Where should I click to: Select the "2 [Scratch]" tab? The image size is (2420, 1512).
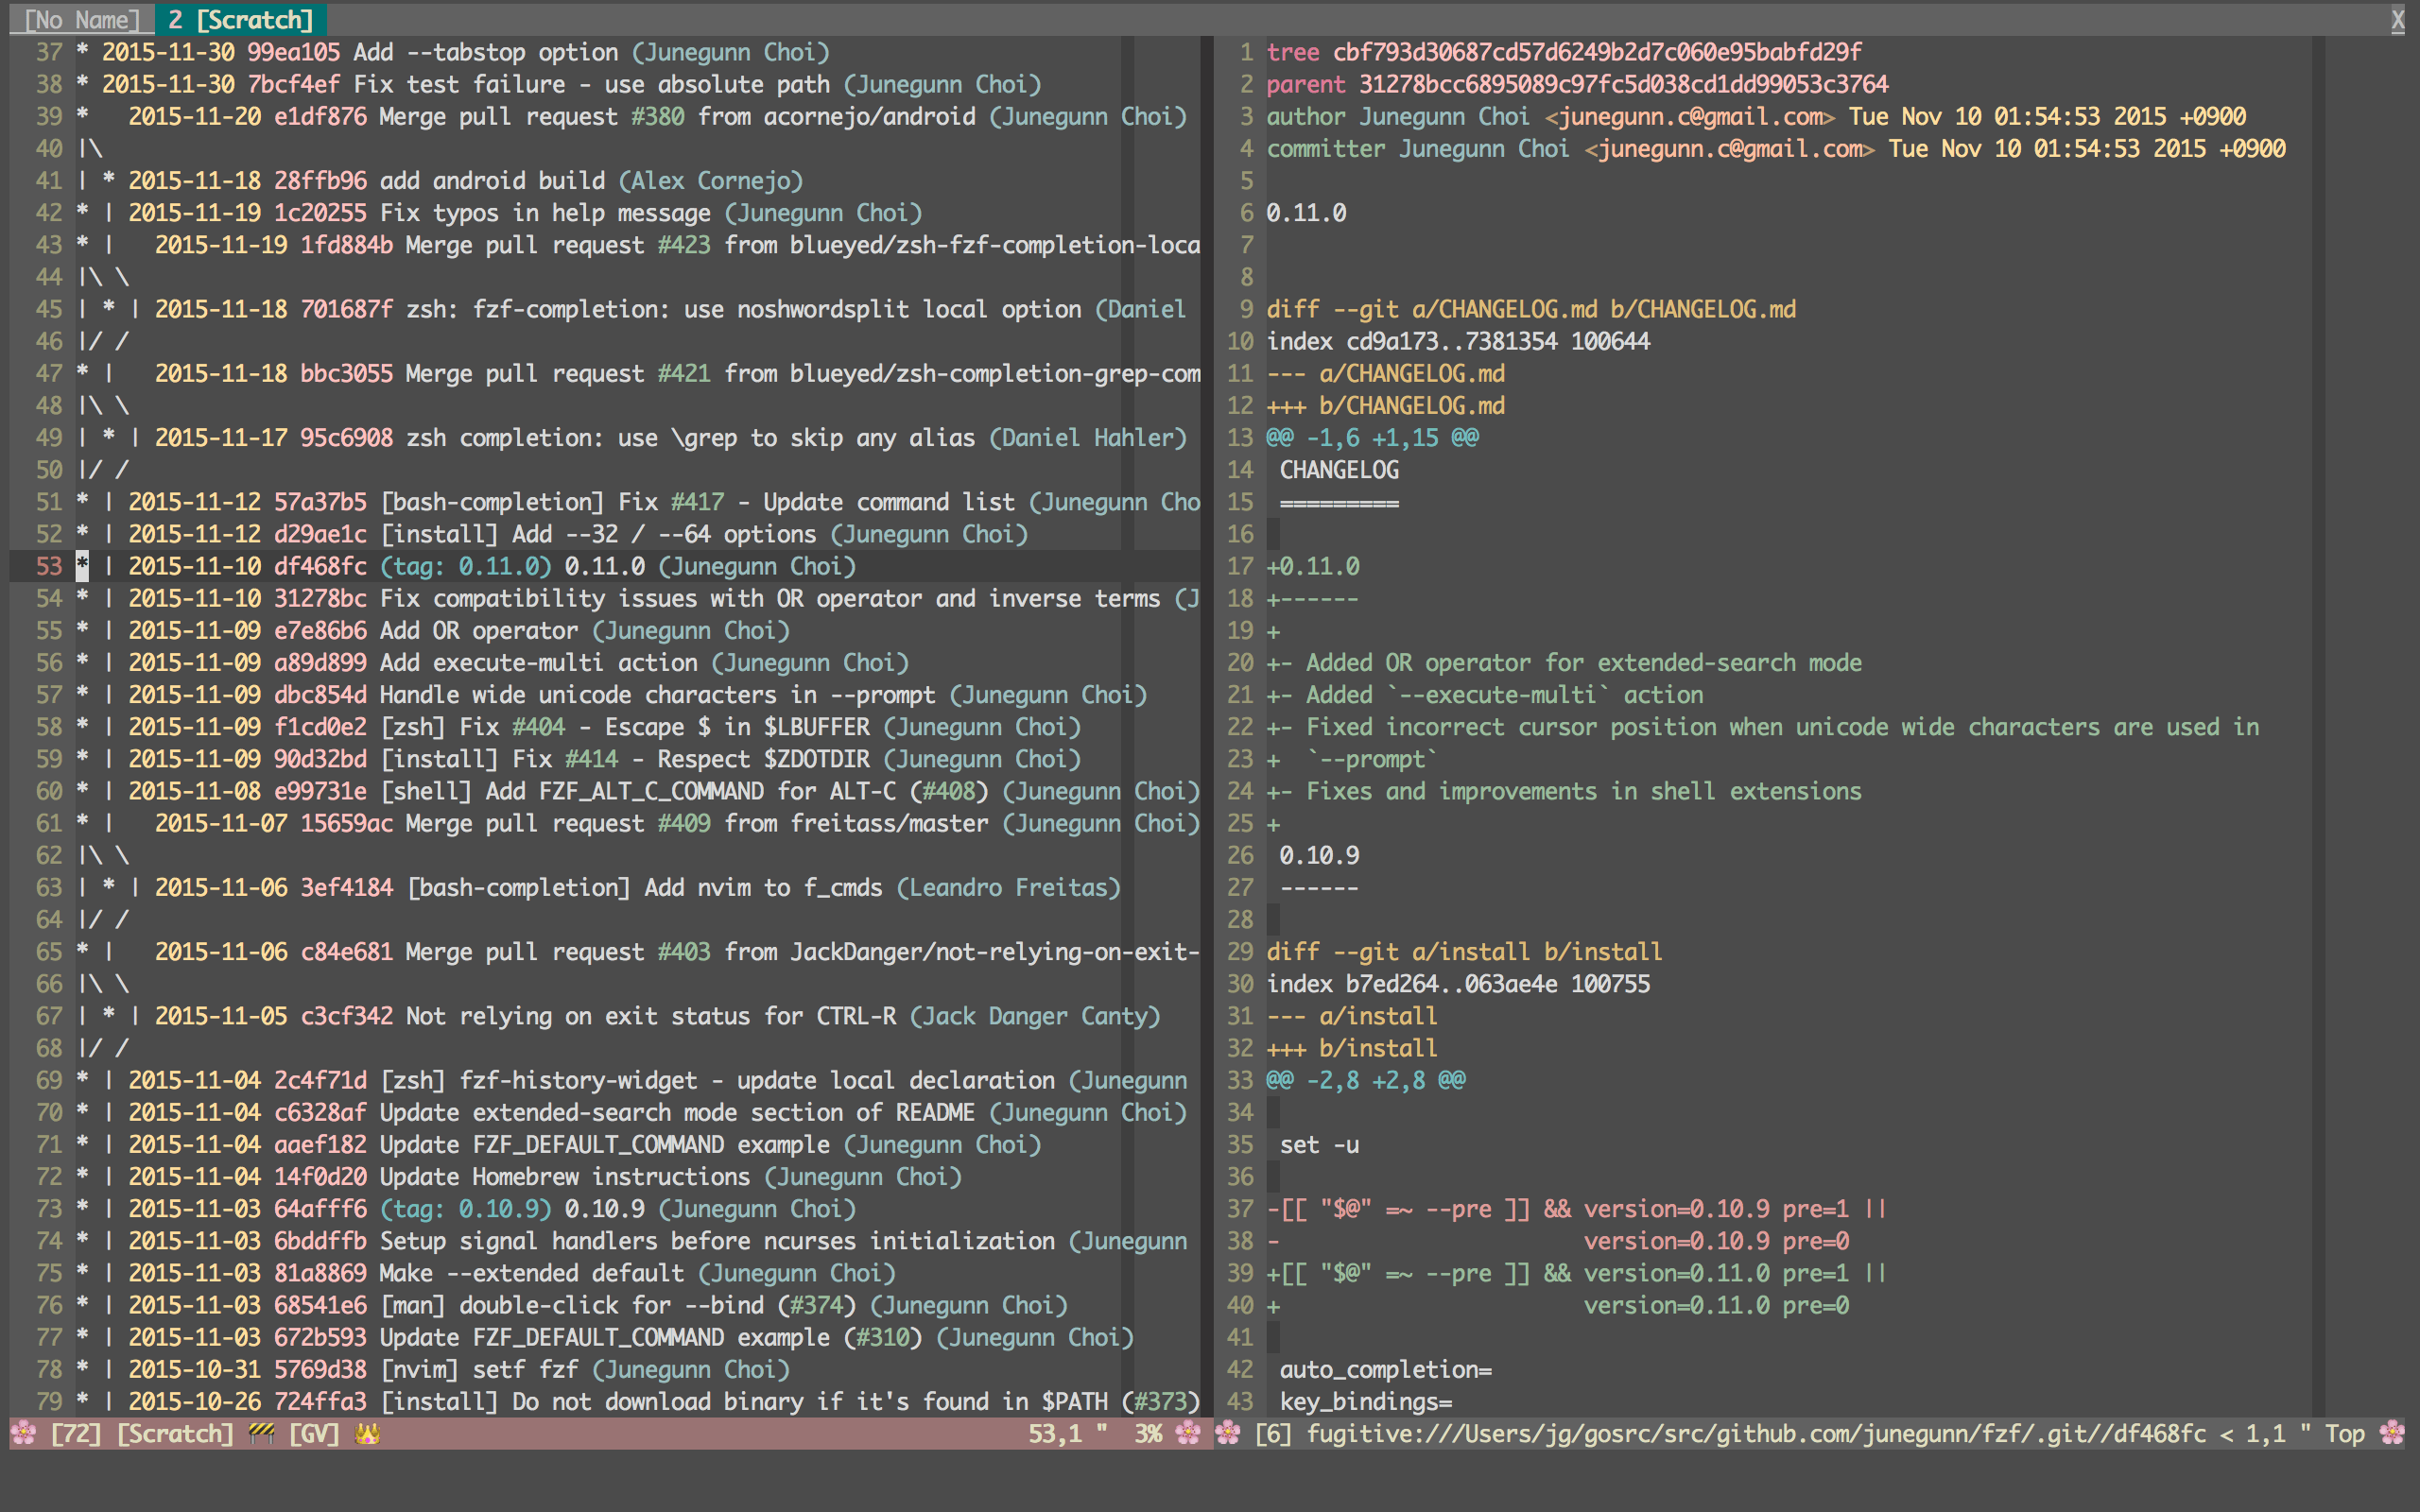[240, 19]
